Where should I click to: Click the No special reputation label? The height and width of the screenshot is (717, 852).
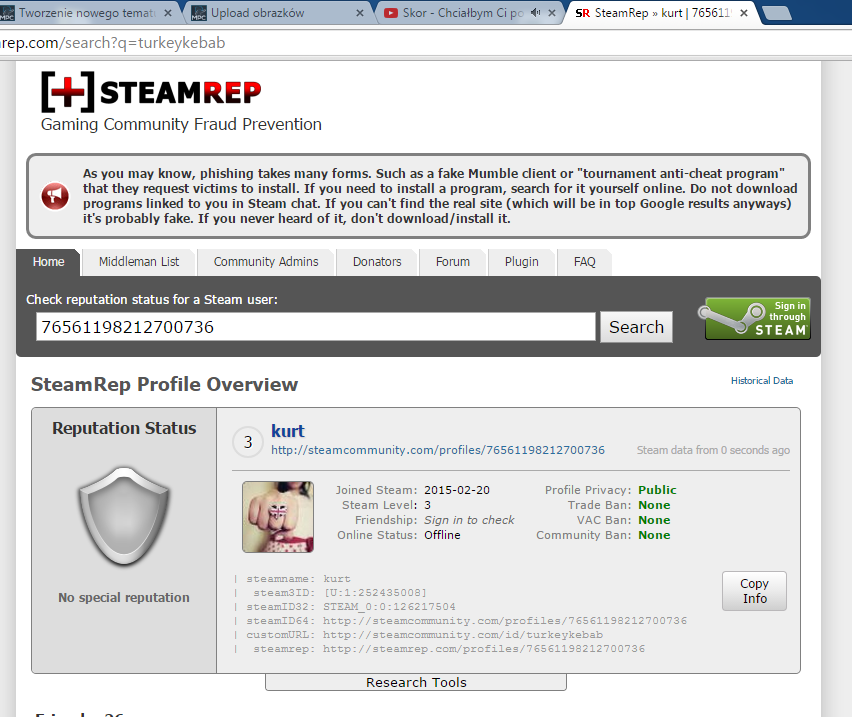(x=124, y=598)
